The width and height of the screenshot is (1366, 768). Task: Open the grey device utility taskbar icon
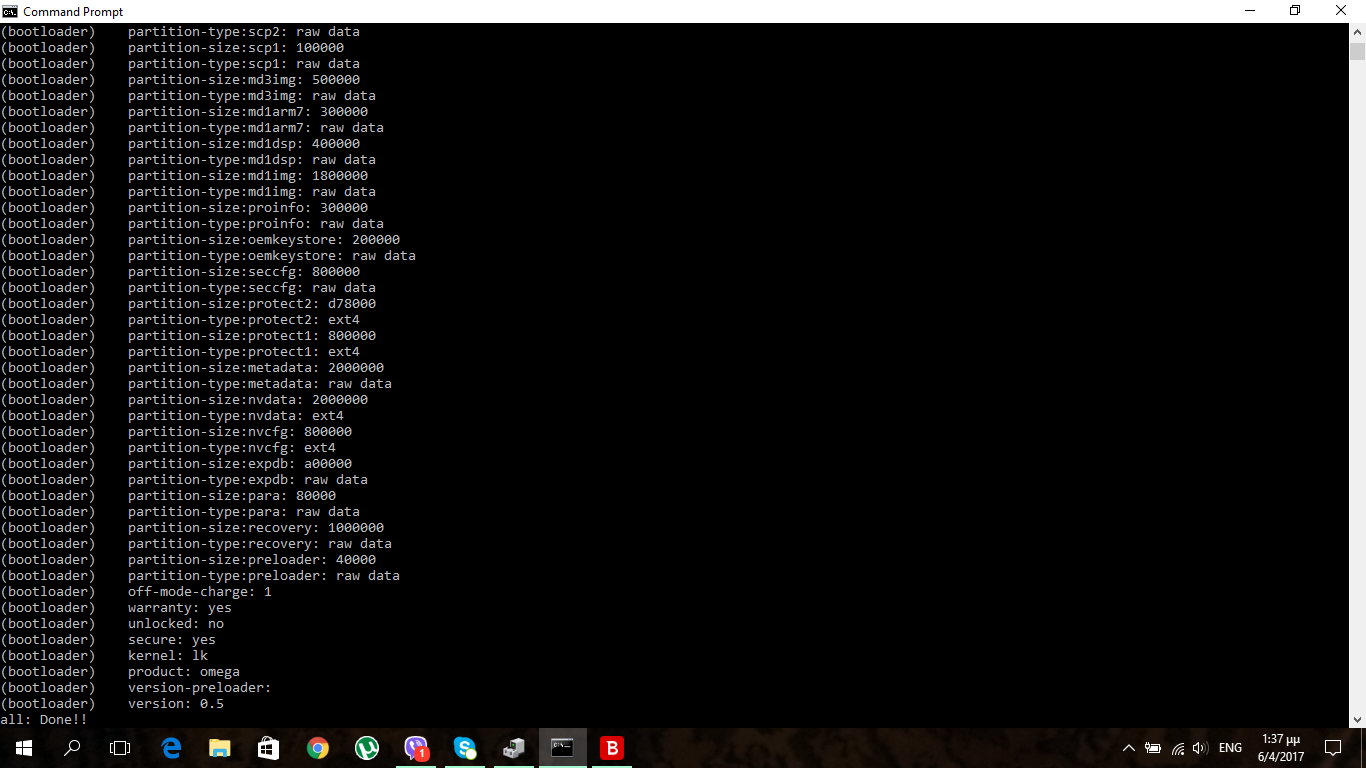514,748
